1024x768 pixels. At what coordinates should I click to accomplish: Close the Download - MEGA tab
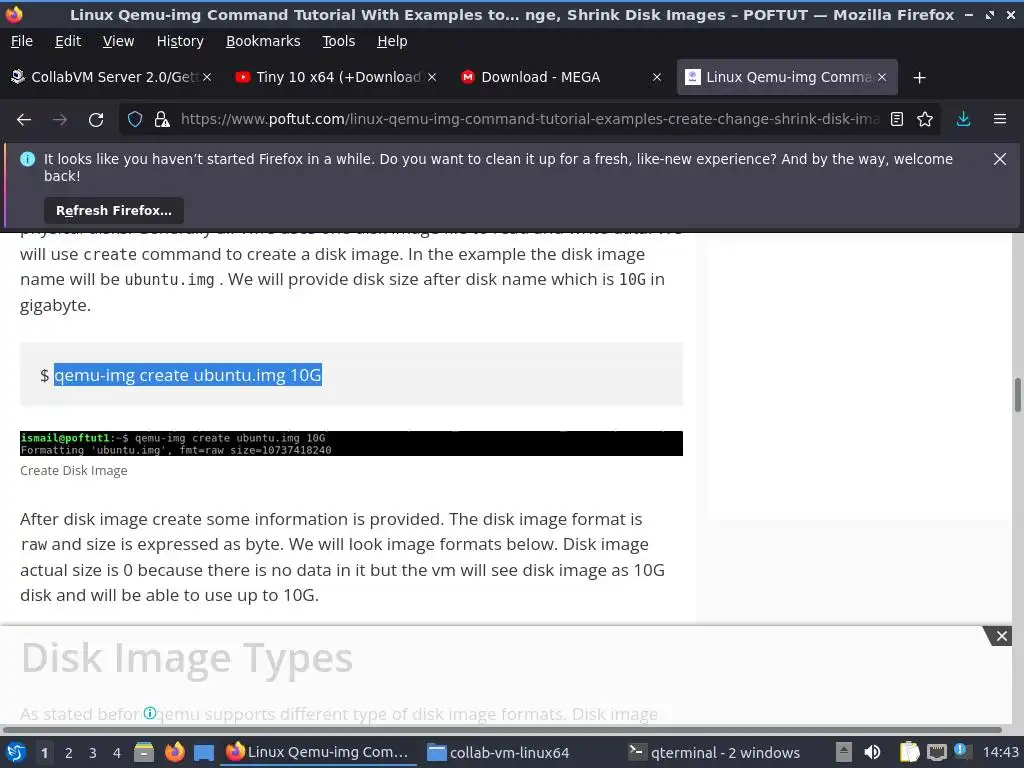click(x=657, y=77)
